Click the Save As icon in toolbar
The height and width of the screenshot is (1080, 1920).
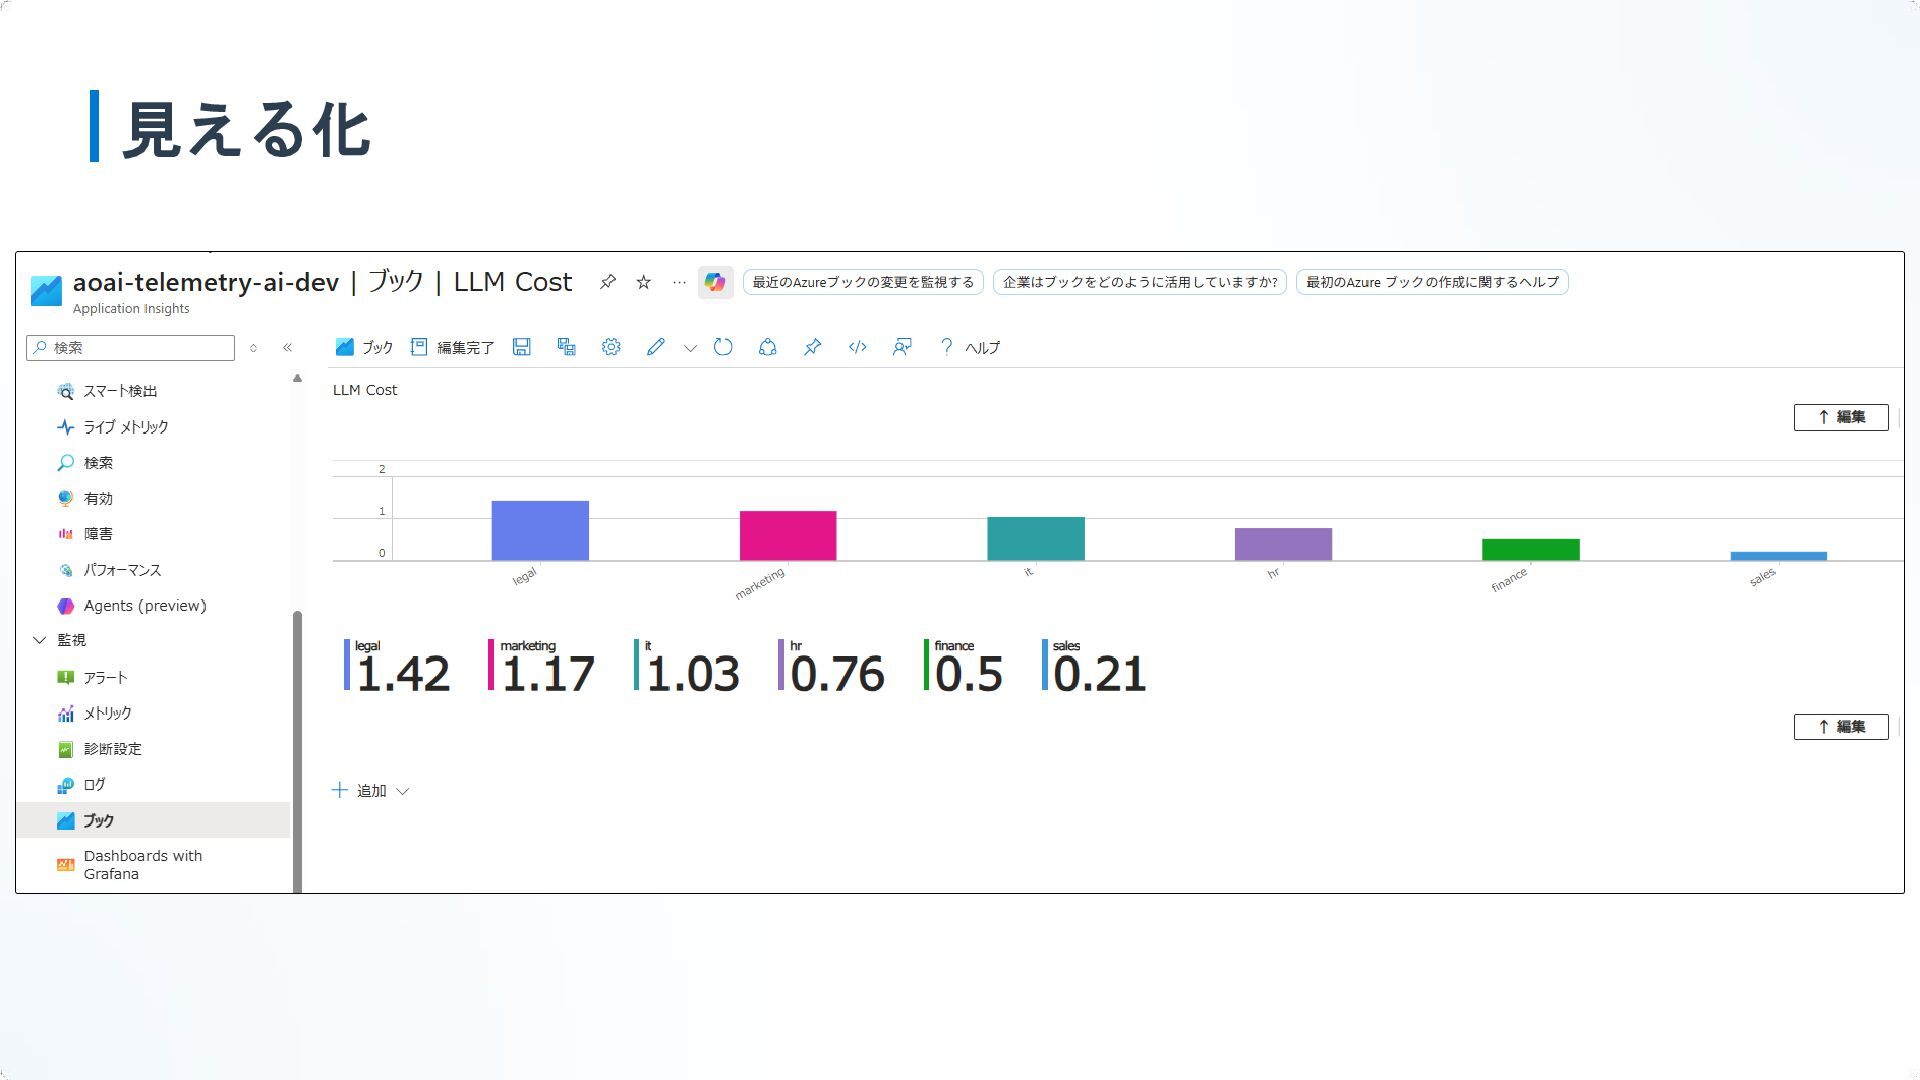566,347
